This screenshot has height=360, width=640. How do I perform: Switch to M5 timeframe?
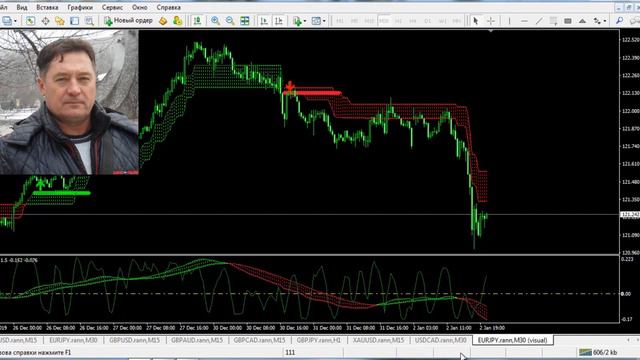click(354, 21)
